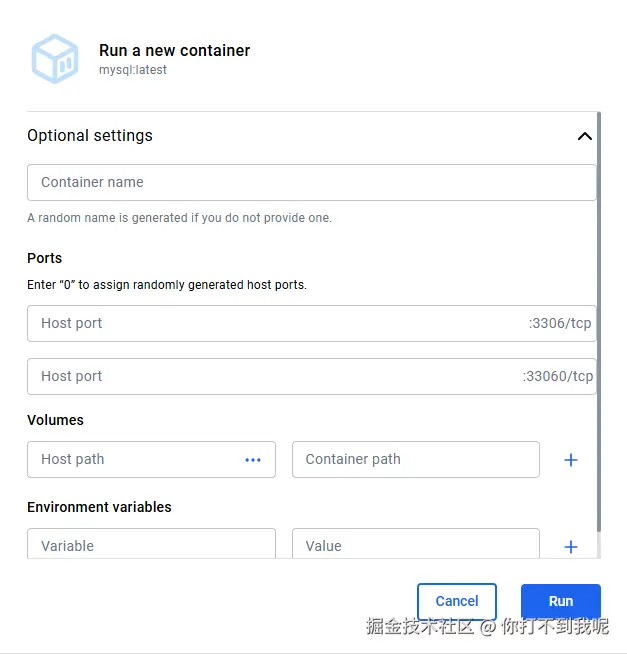
Task: Focus the environment Variable field
Action: click(150, 546)
